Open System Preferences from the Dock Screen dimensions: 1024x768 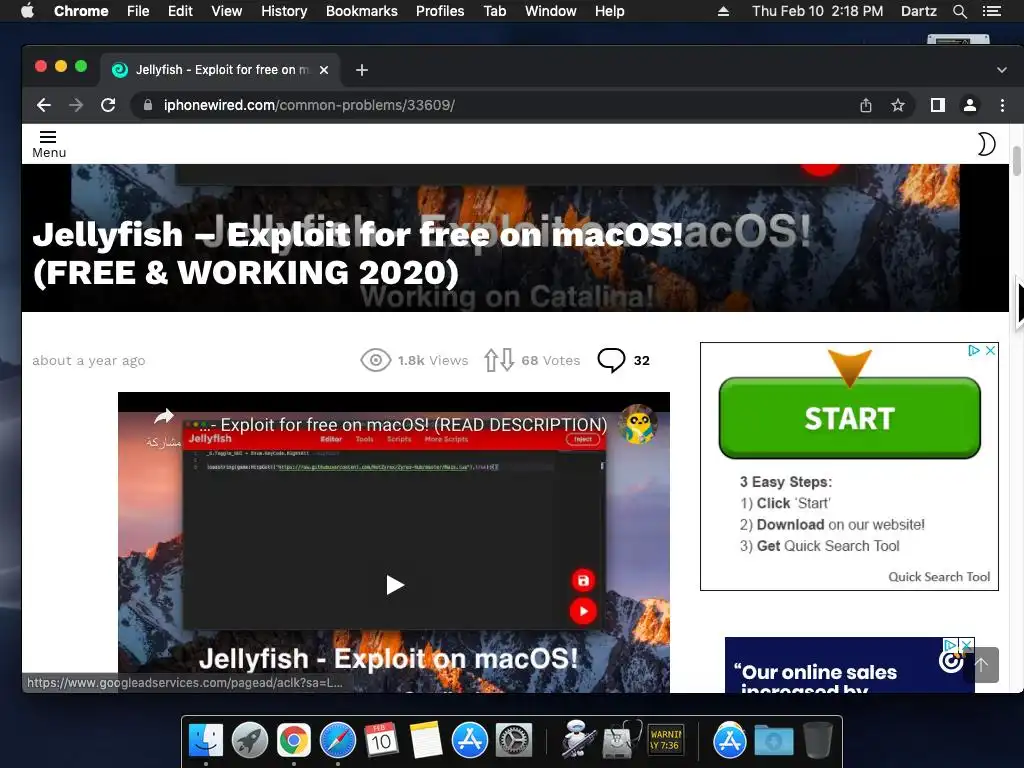click(514, 741)
